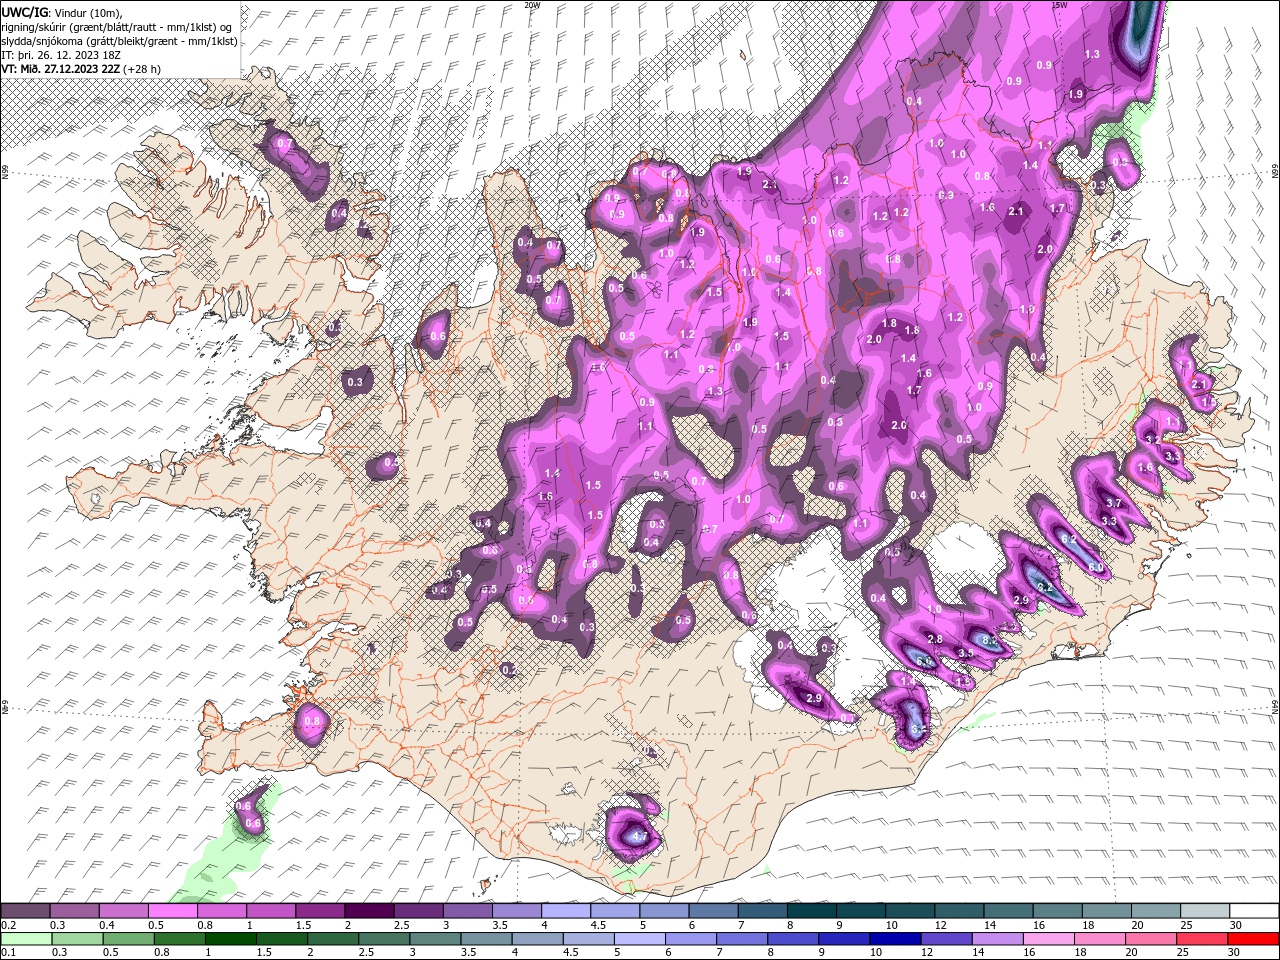1280x960 pixels.
Task: Click the snow scale swatch between 0.2 and 0.3
Action: (x=25, y=911)
